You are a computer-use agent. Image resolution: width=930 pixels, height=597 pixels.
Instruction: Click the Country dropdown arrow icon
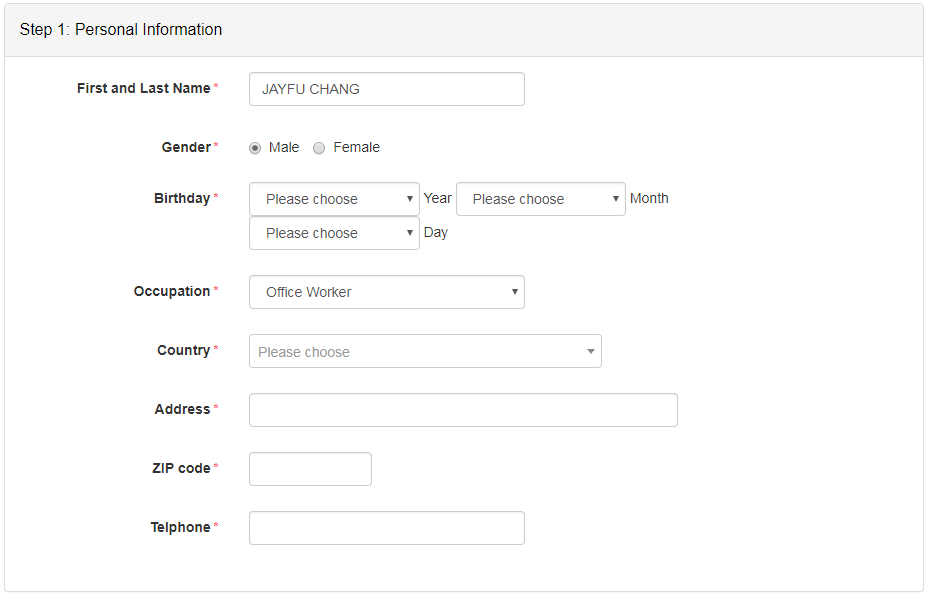[x=591, y=352]
